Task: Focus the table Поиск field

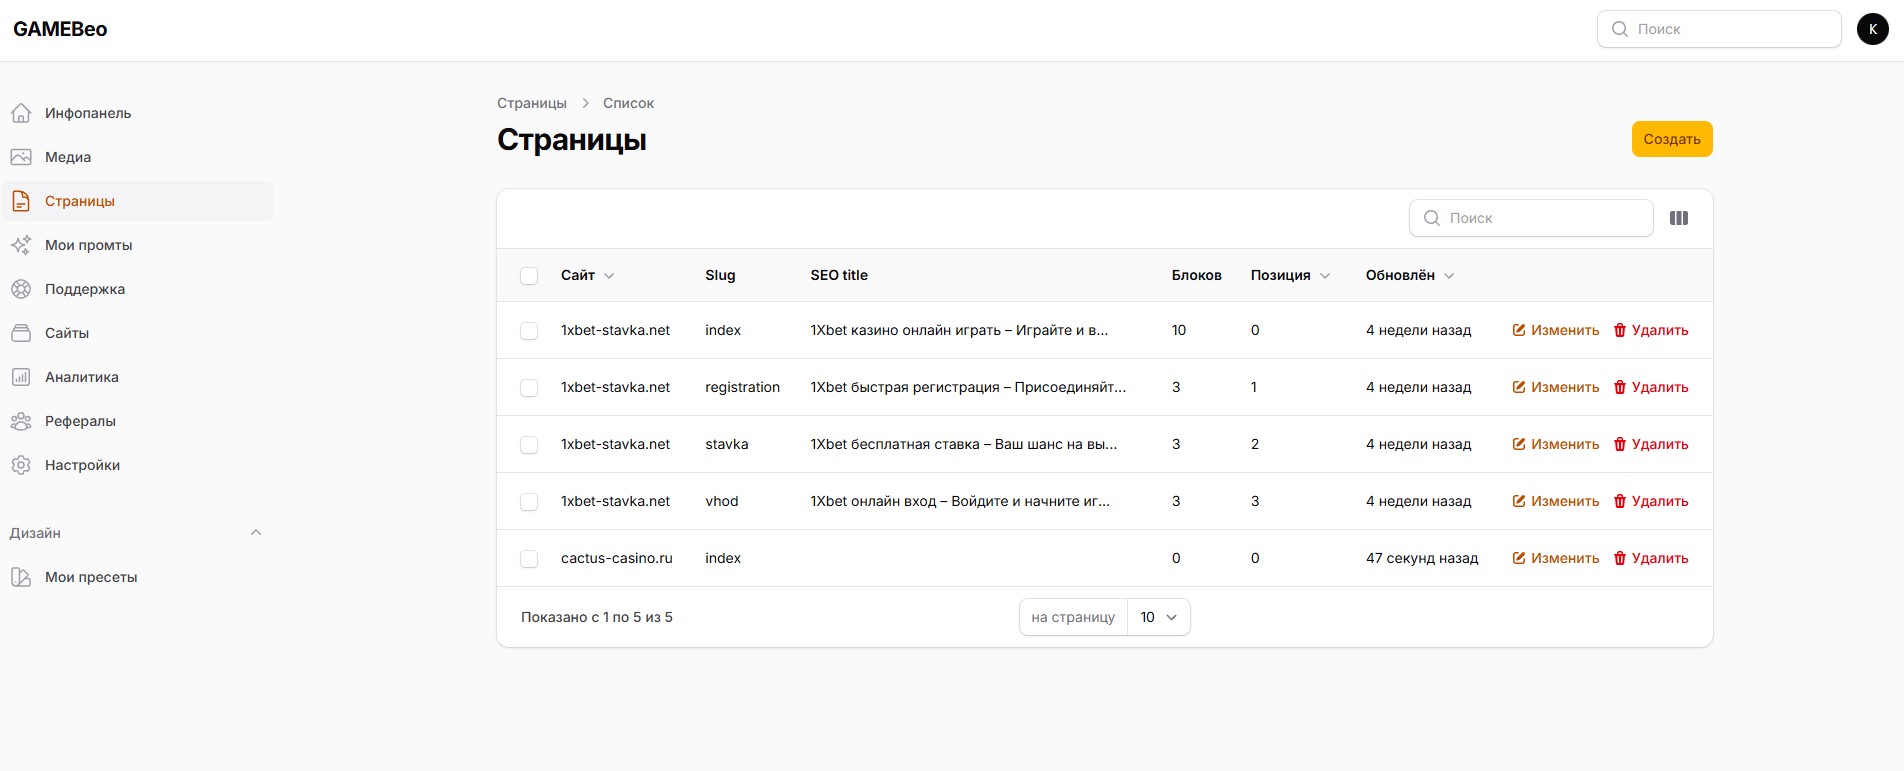Action: (1531, 218)
